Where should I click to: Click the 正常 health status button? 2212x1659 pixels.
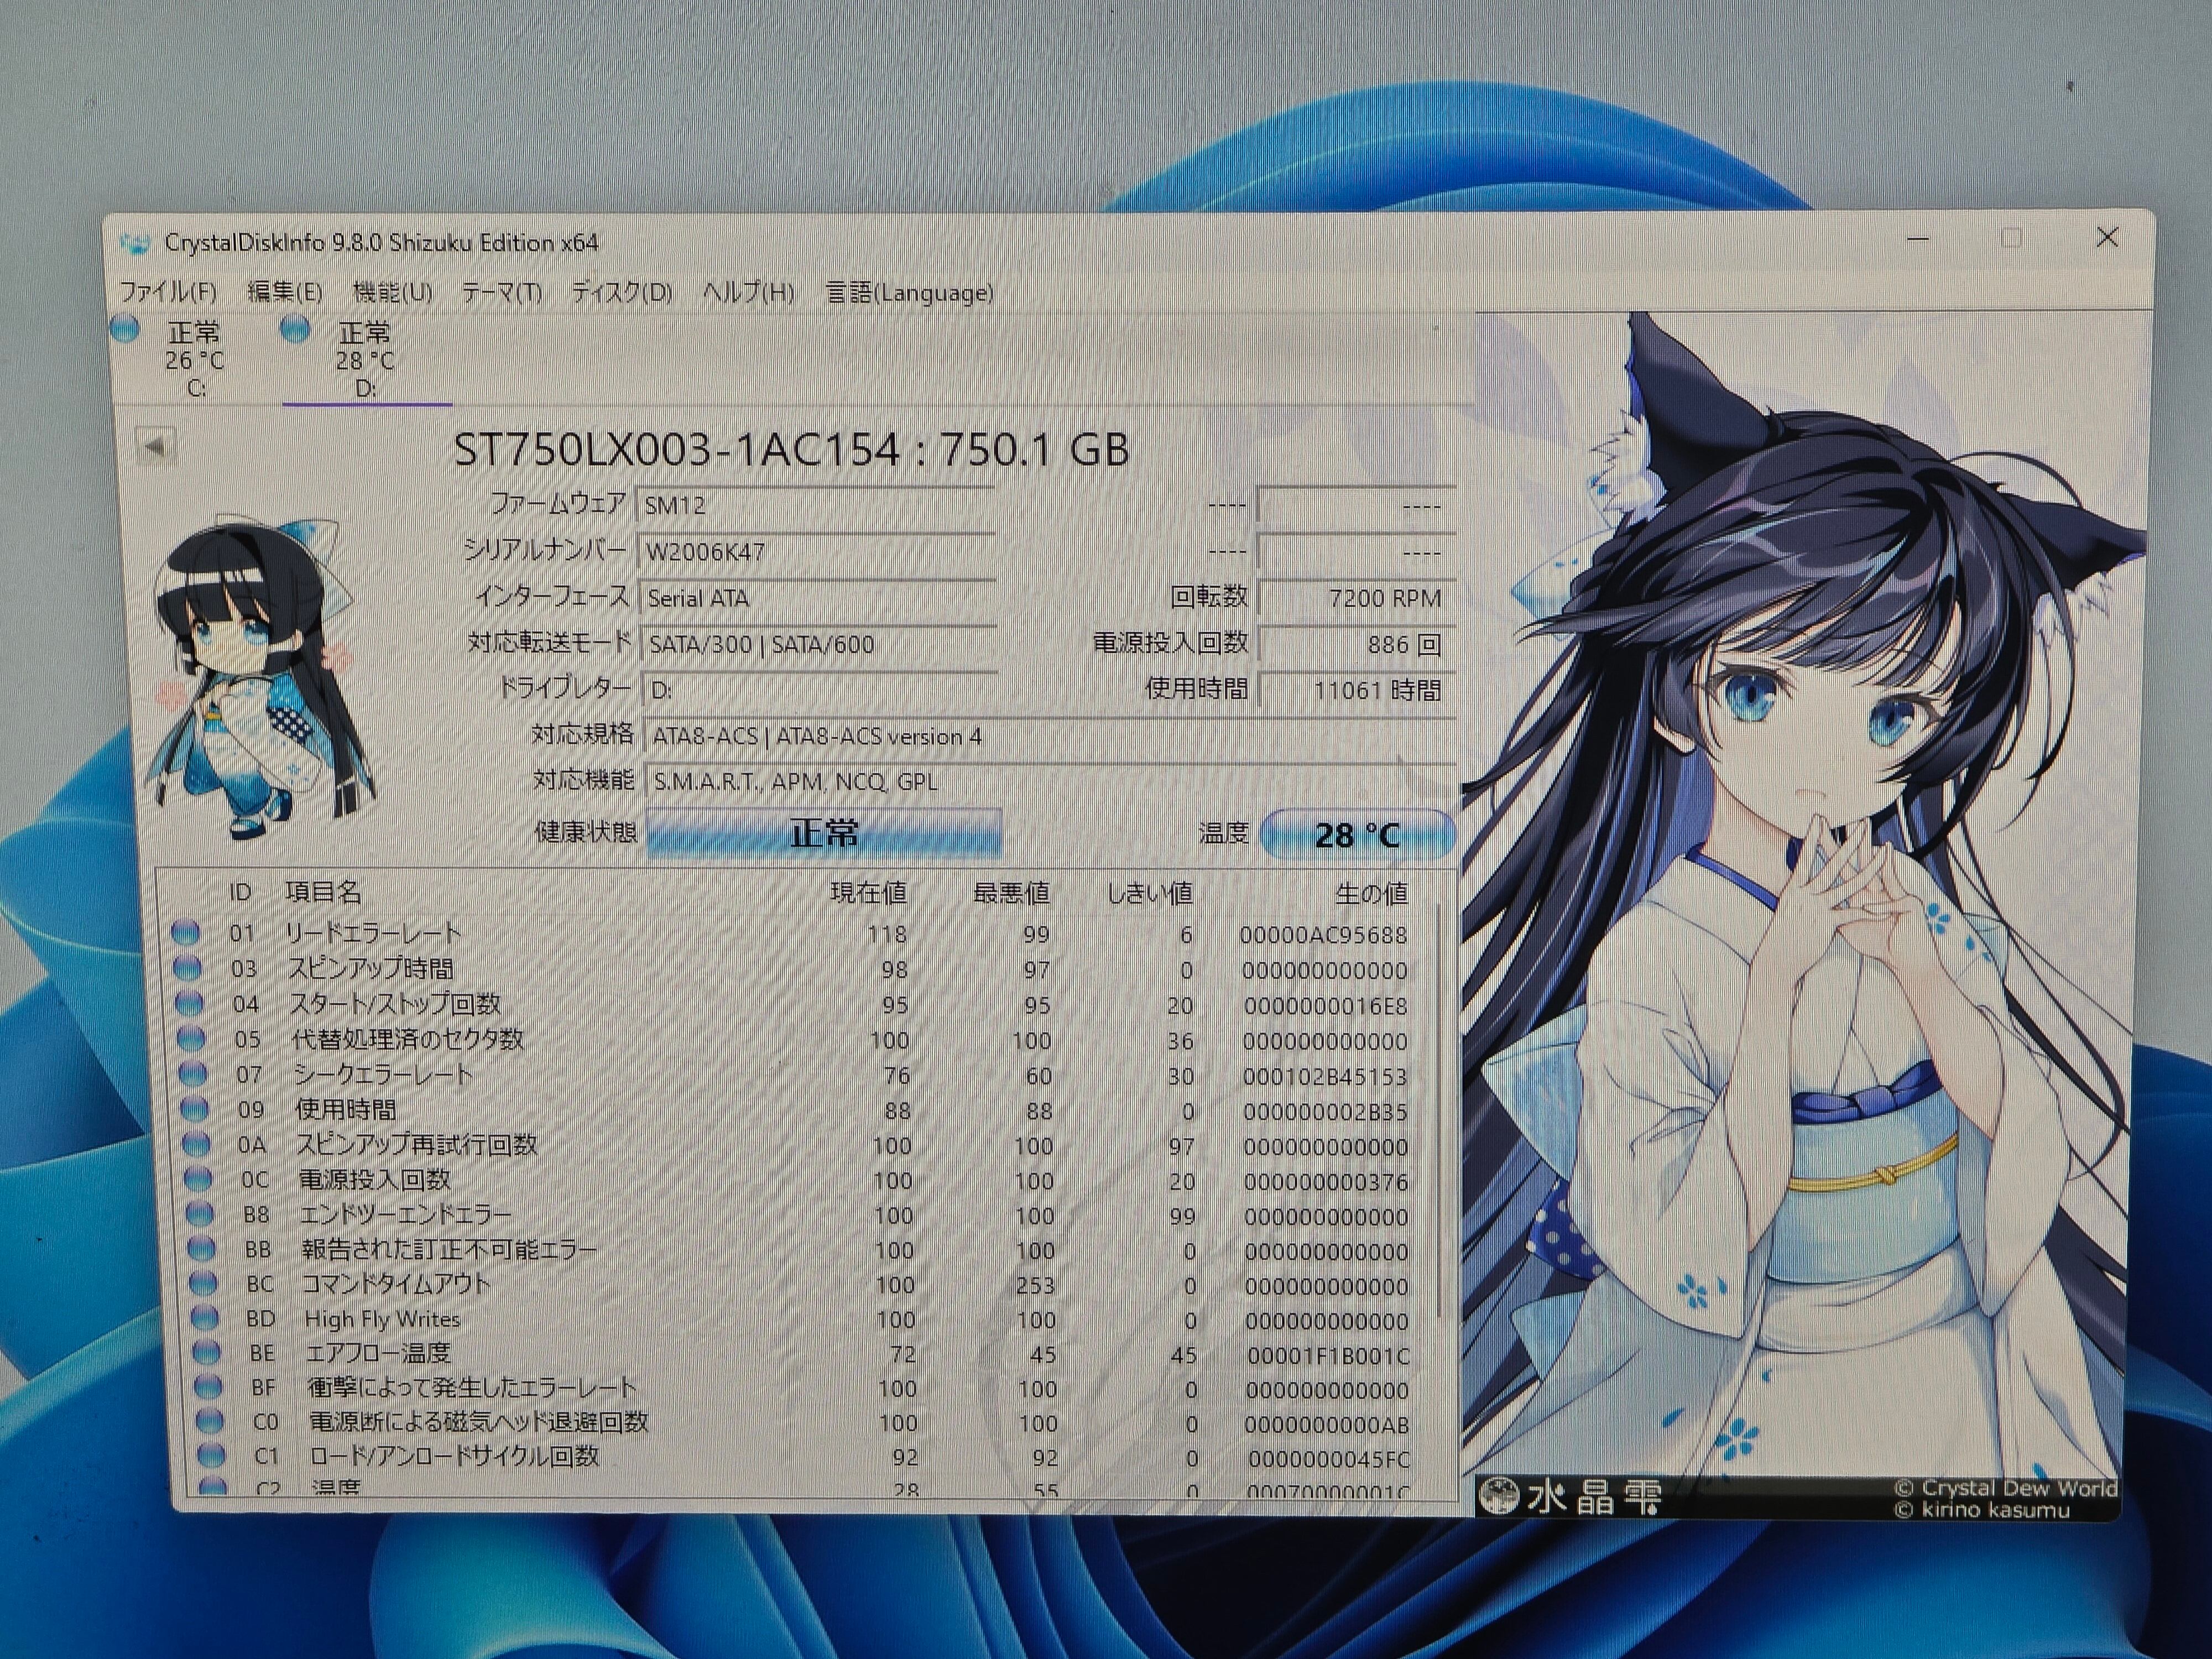(x=823, y=833)
